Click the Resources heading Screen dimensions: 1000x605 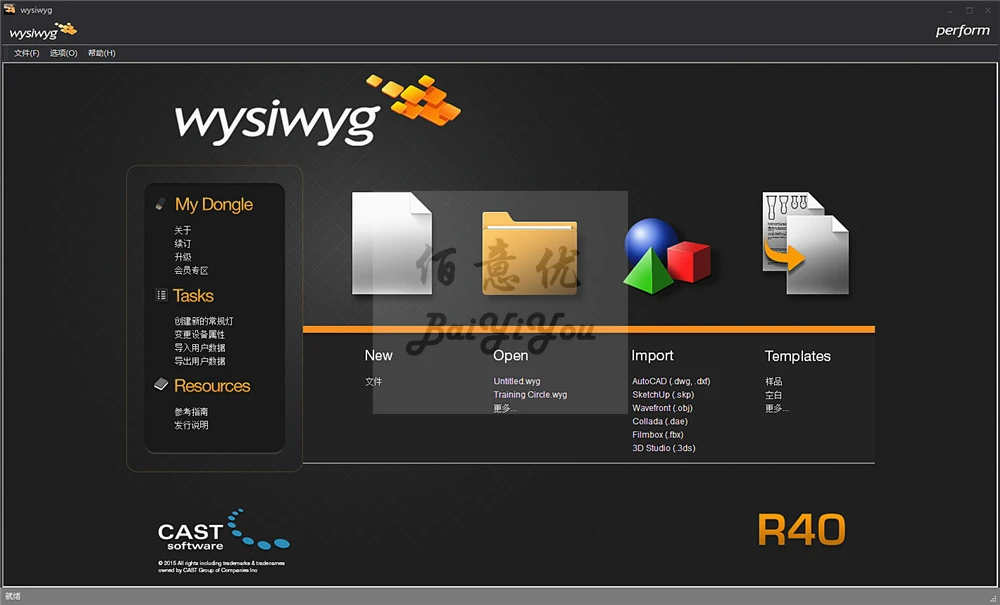coord(212,386)
